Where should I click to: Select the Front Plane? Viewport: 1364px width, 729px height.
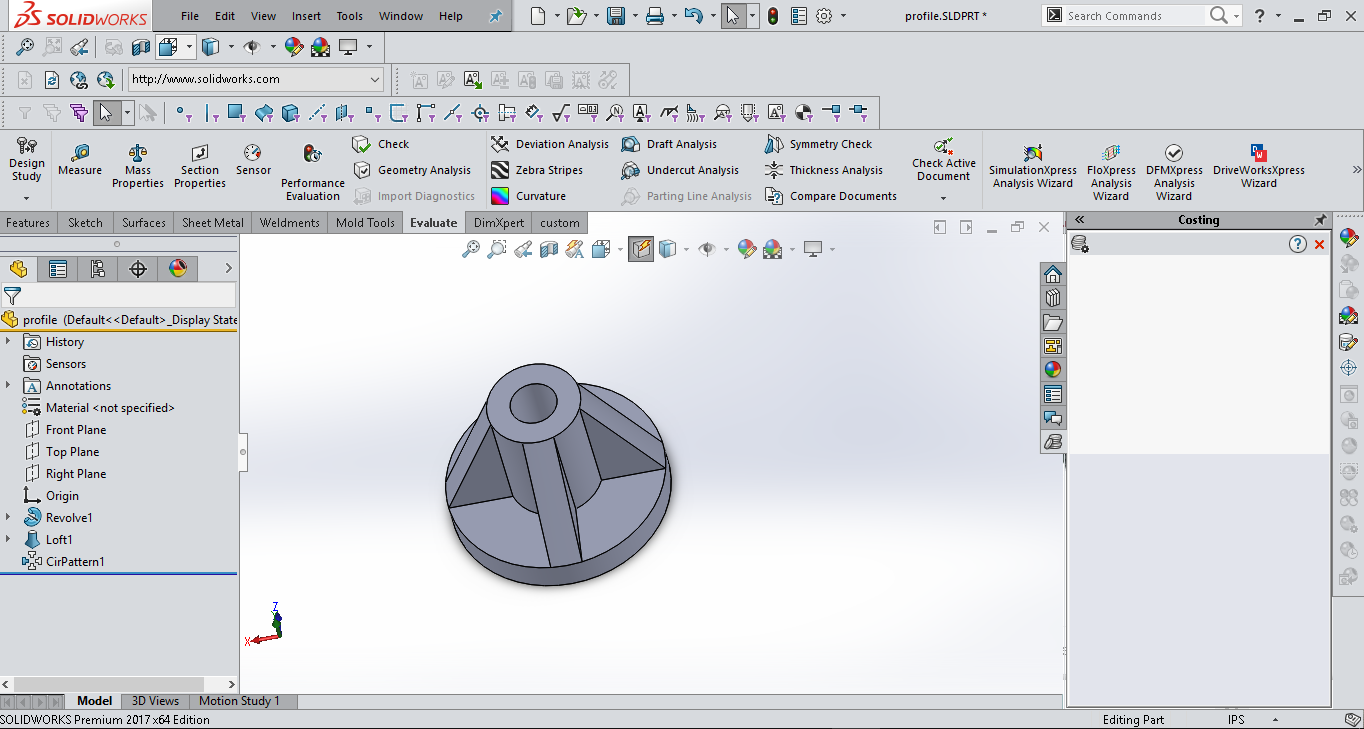pos(65,430)
